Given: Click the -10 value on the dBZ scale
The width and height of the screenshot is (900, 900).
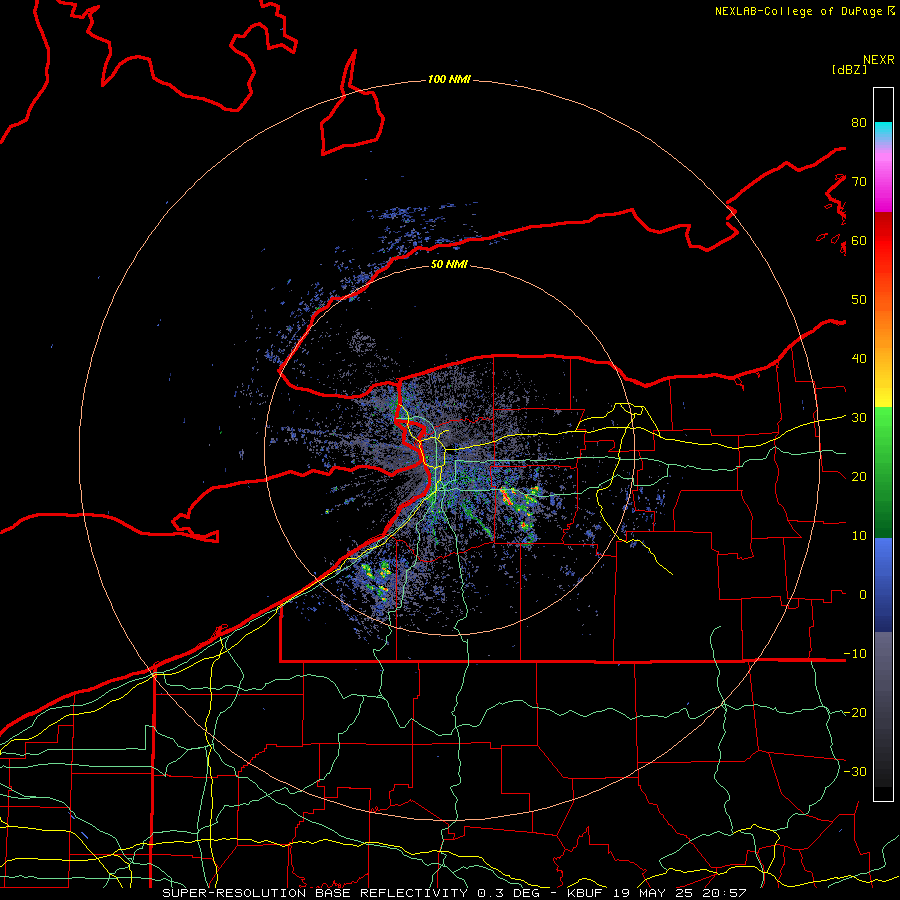Looking at the screenshot, I should [x=855, y=654].
